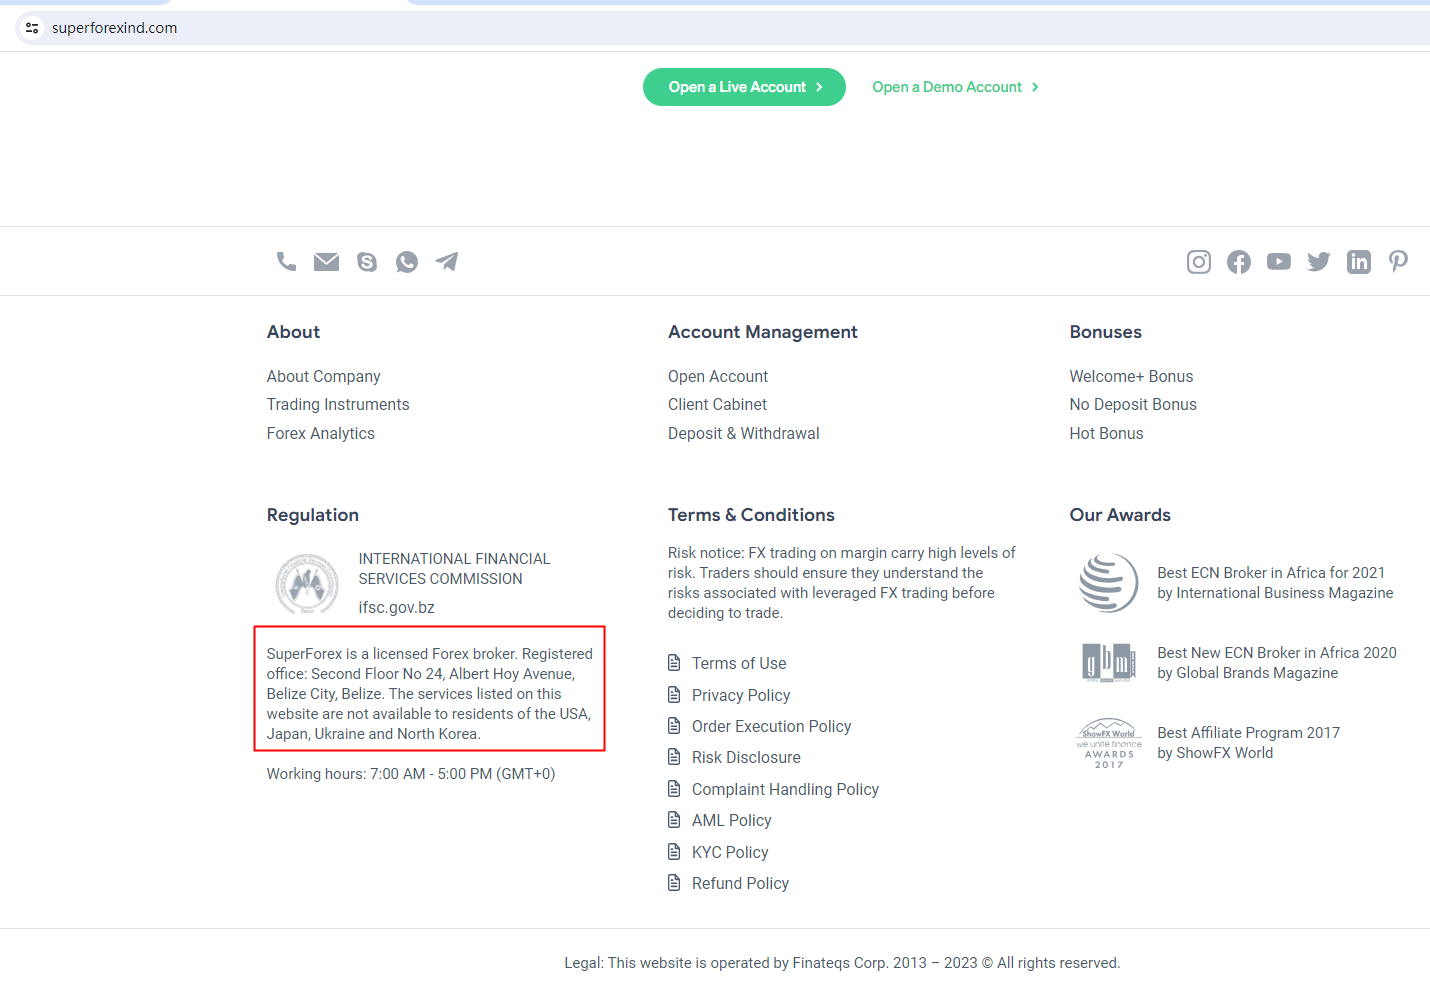
Task: Open the Refund Policy link
Action: point(740,883)
